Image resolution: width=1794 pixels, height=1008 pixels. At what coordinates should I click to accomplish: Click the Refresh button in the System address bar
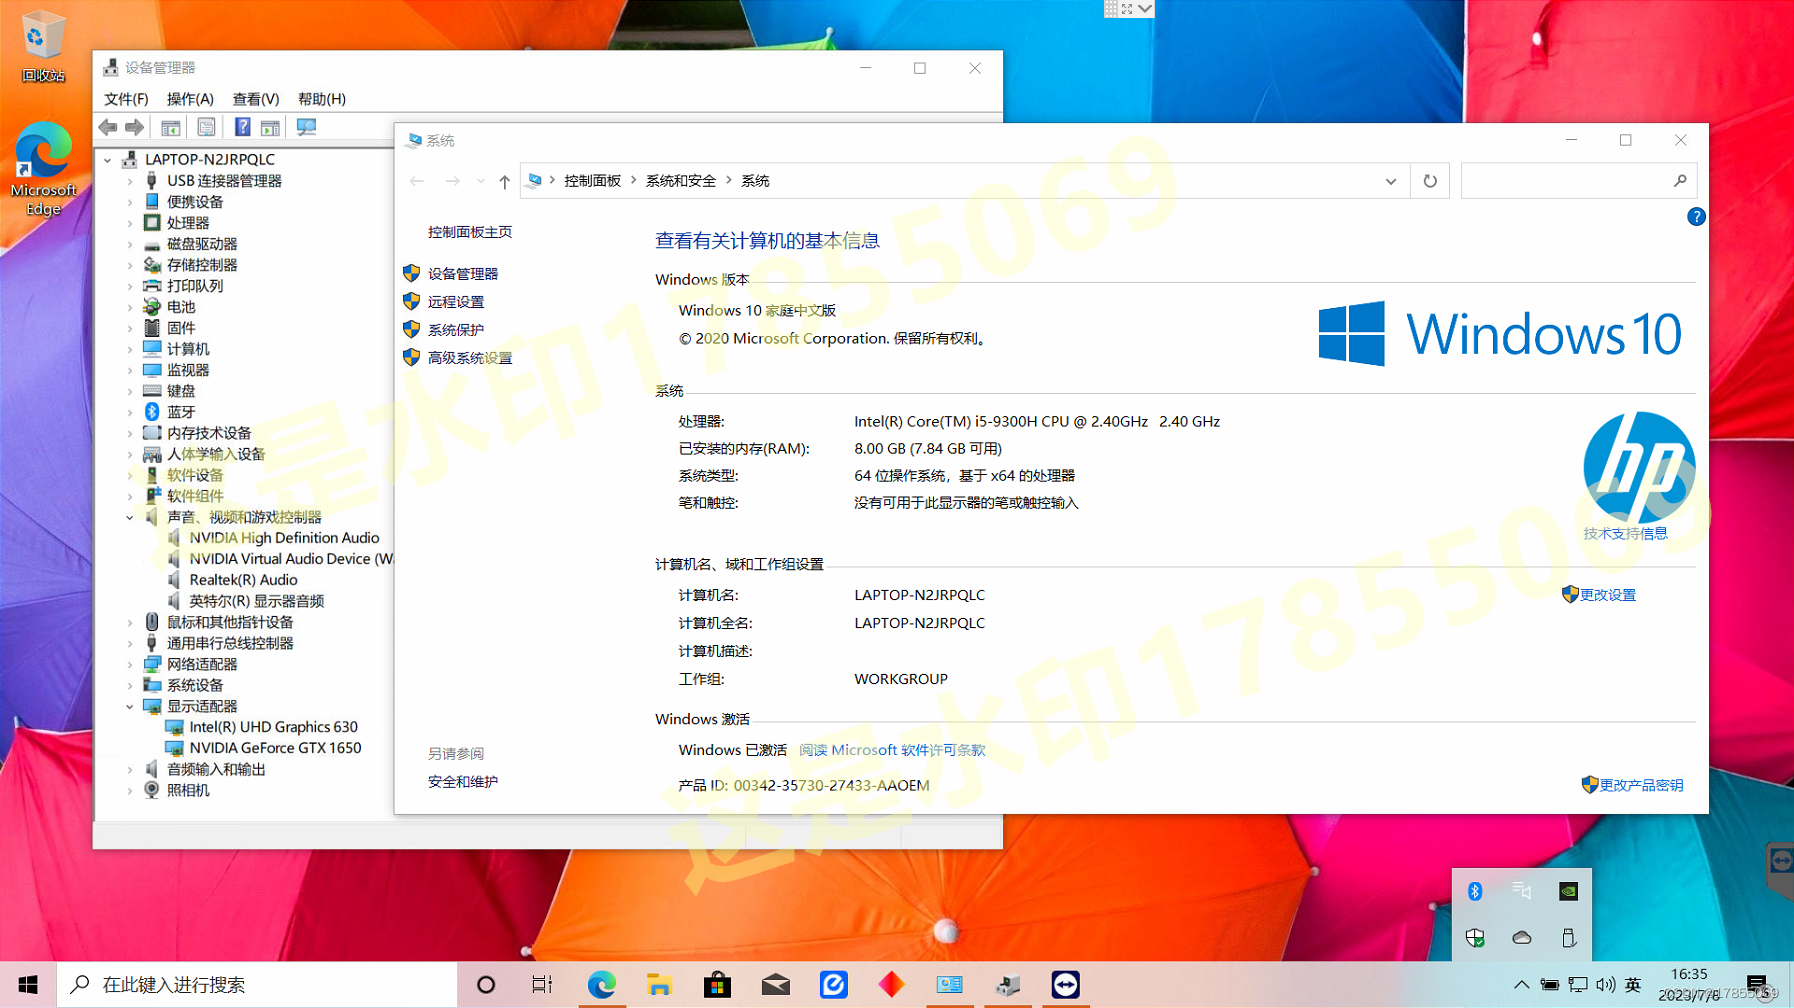pos(1430,181)
